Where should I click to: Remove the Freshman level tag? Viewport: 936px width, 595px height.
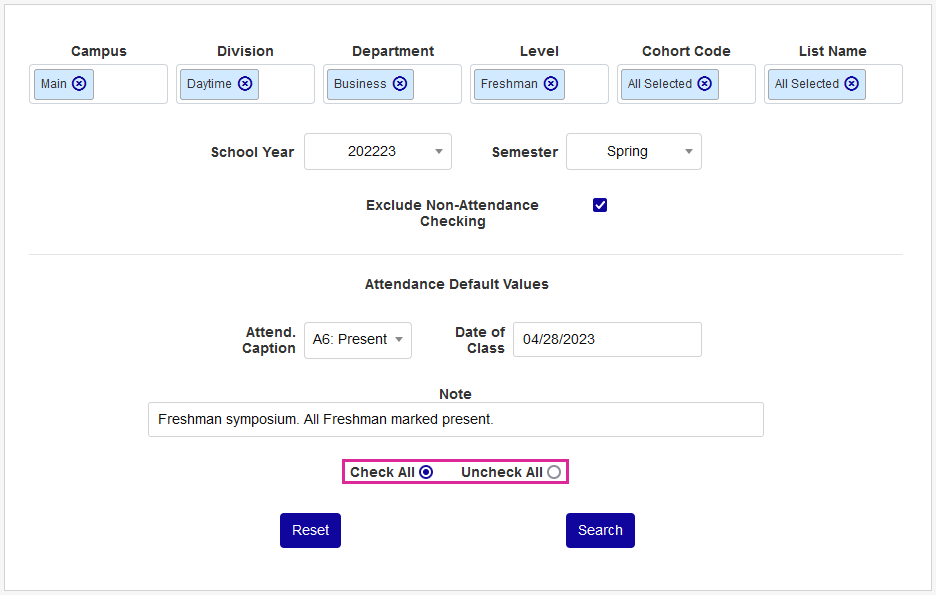coord(551,84)
